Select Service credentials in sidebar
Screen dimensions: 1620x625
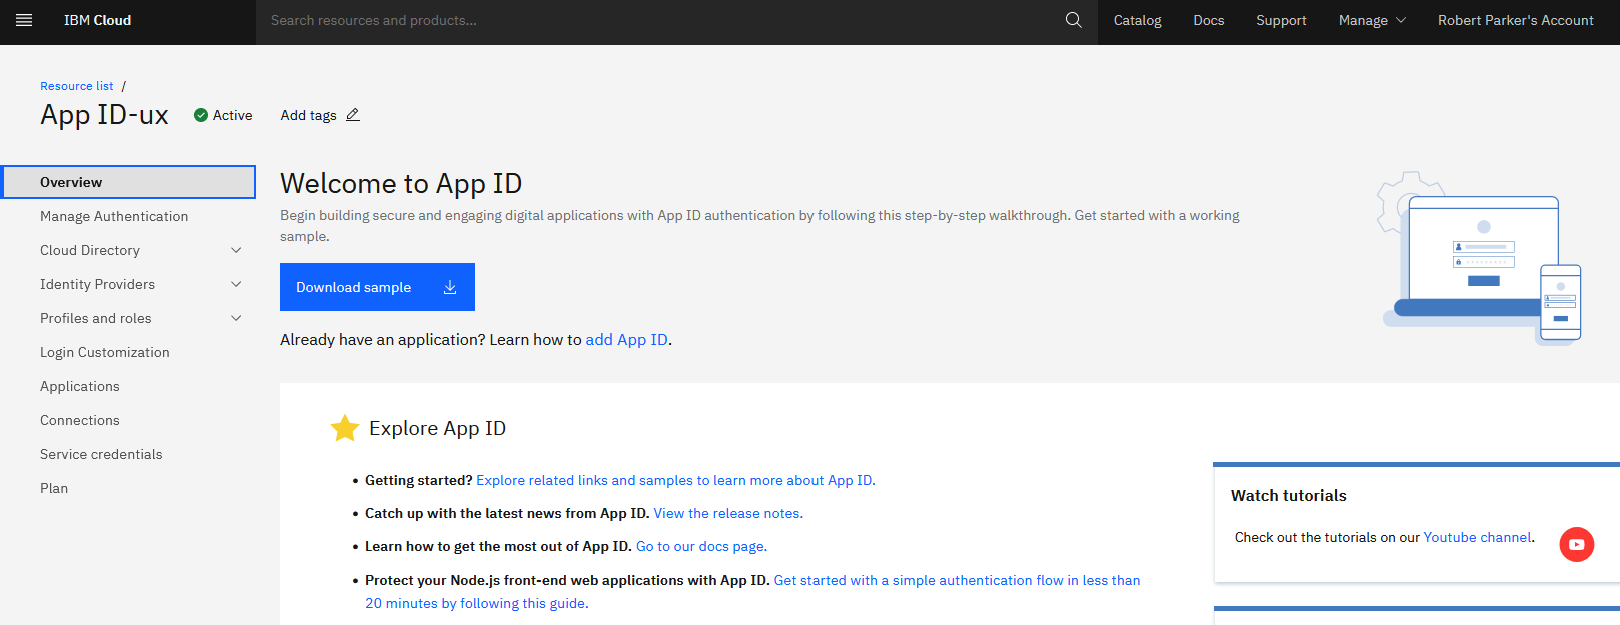[101, 454]
